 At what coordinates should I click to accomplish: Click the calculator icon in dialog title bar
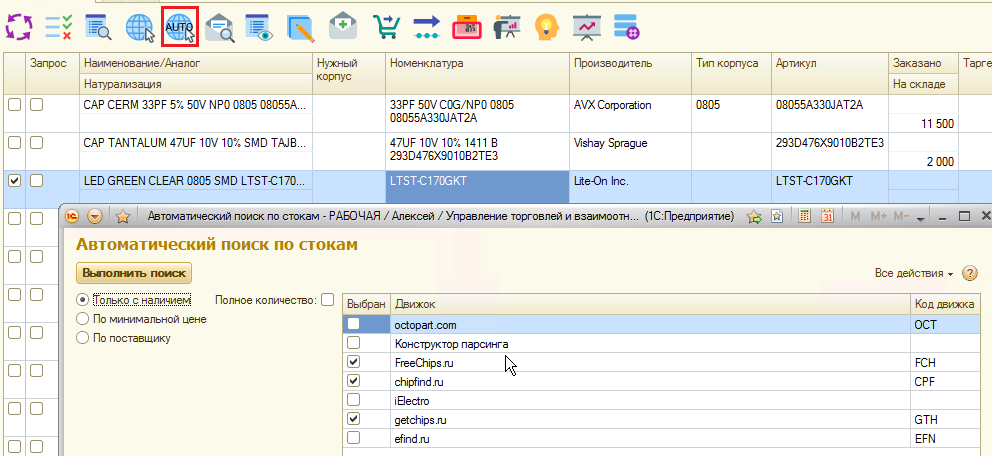[x=805, y=216]
